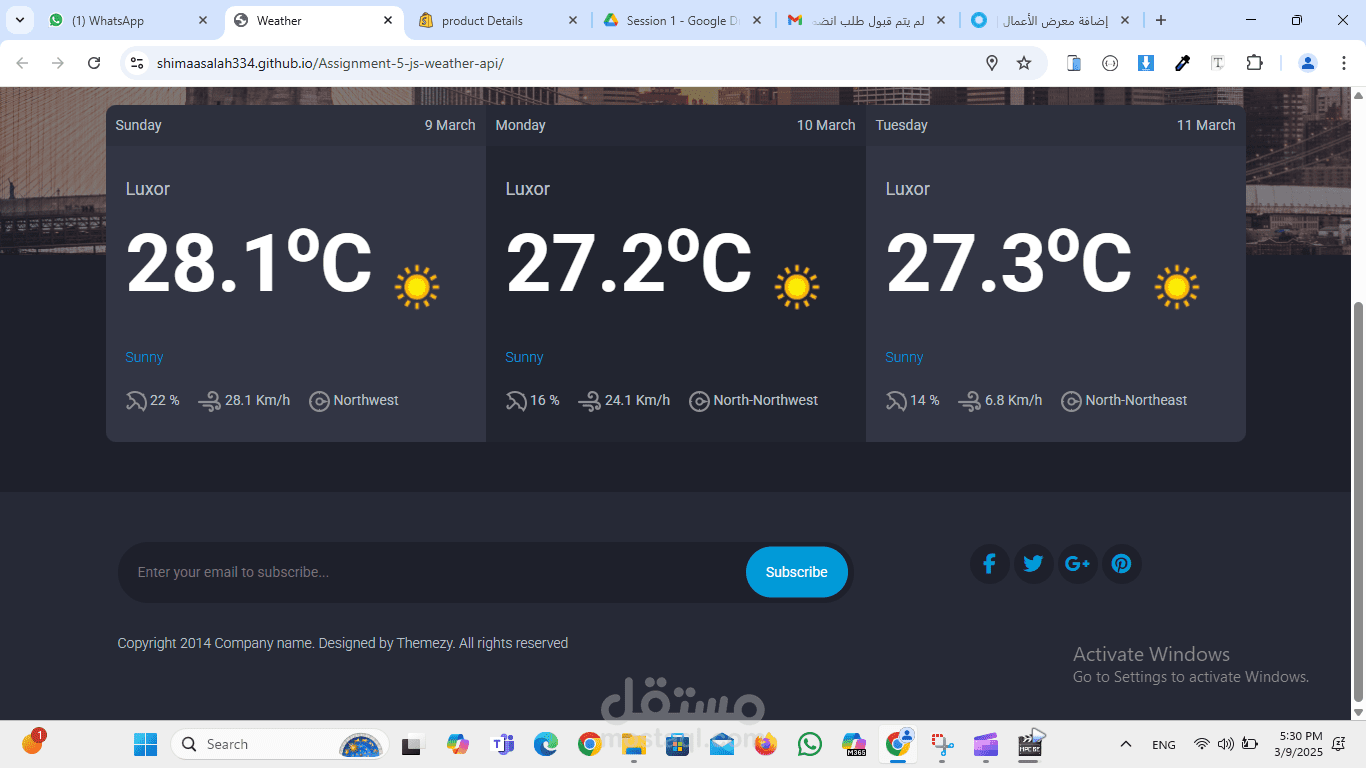The image size is (1366, 768).
Task: Go back to previous page
Action: pyautogui.click(x=22, y=63)
